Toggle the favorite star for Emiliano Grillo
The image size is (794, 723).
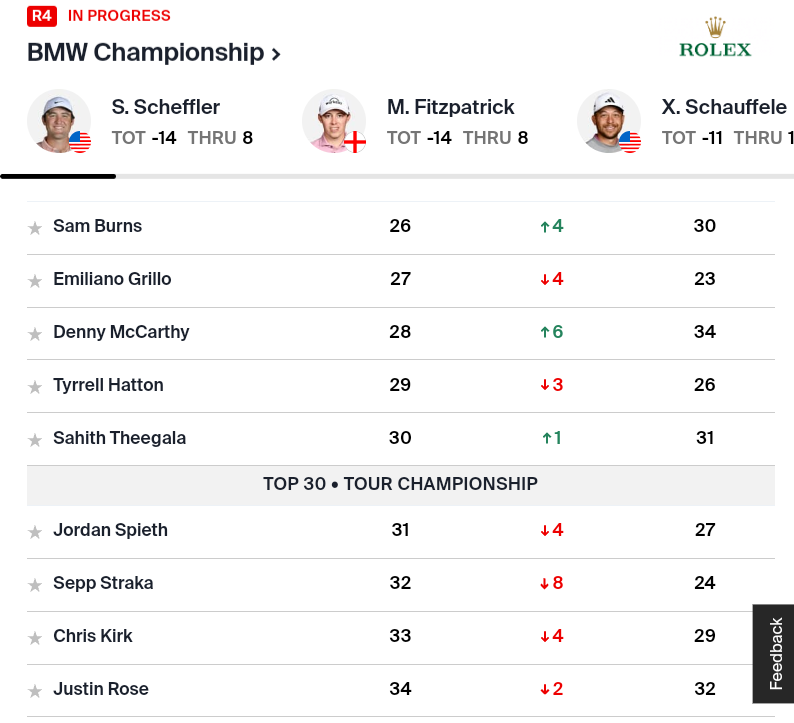35,281
